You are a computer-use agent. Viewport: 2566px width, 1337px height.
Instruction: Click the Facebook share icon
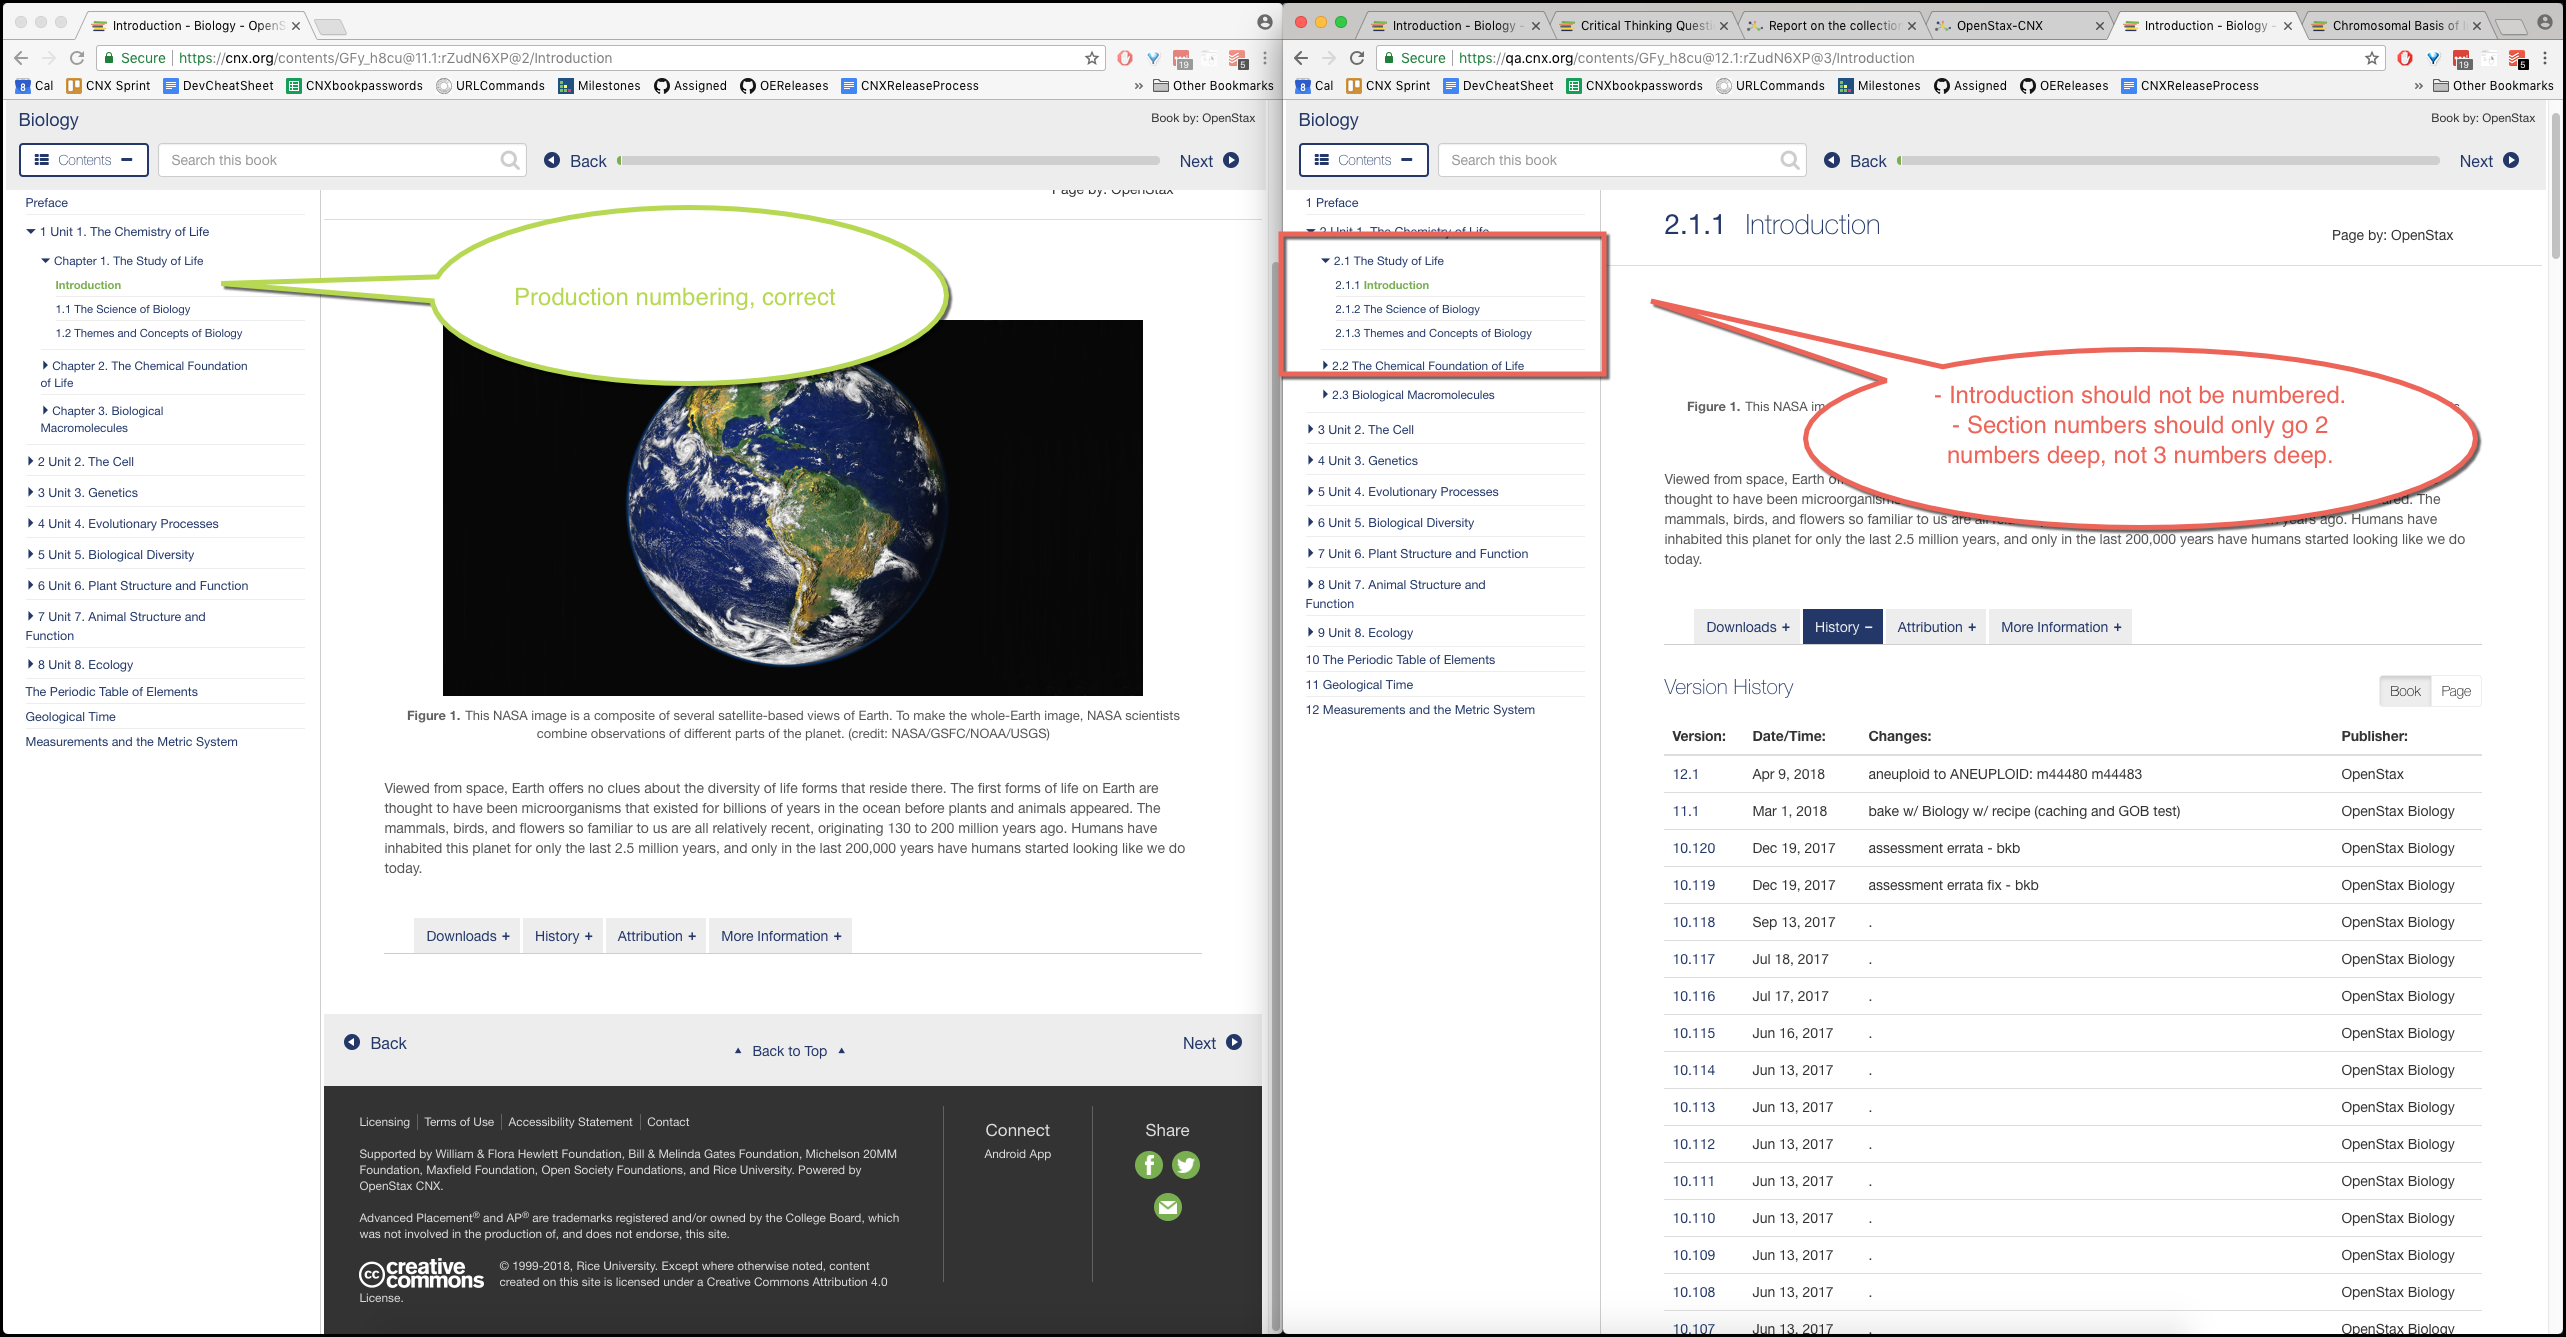pos(1148,1165)
